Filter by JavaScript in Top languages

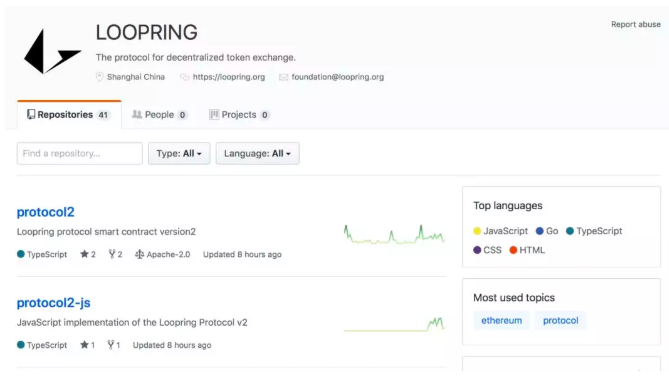tap(501, 231)
